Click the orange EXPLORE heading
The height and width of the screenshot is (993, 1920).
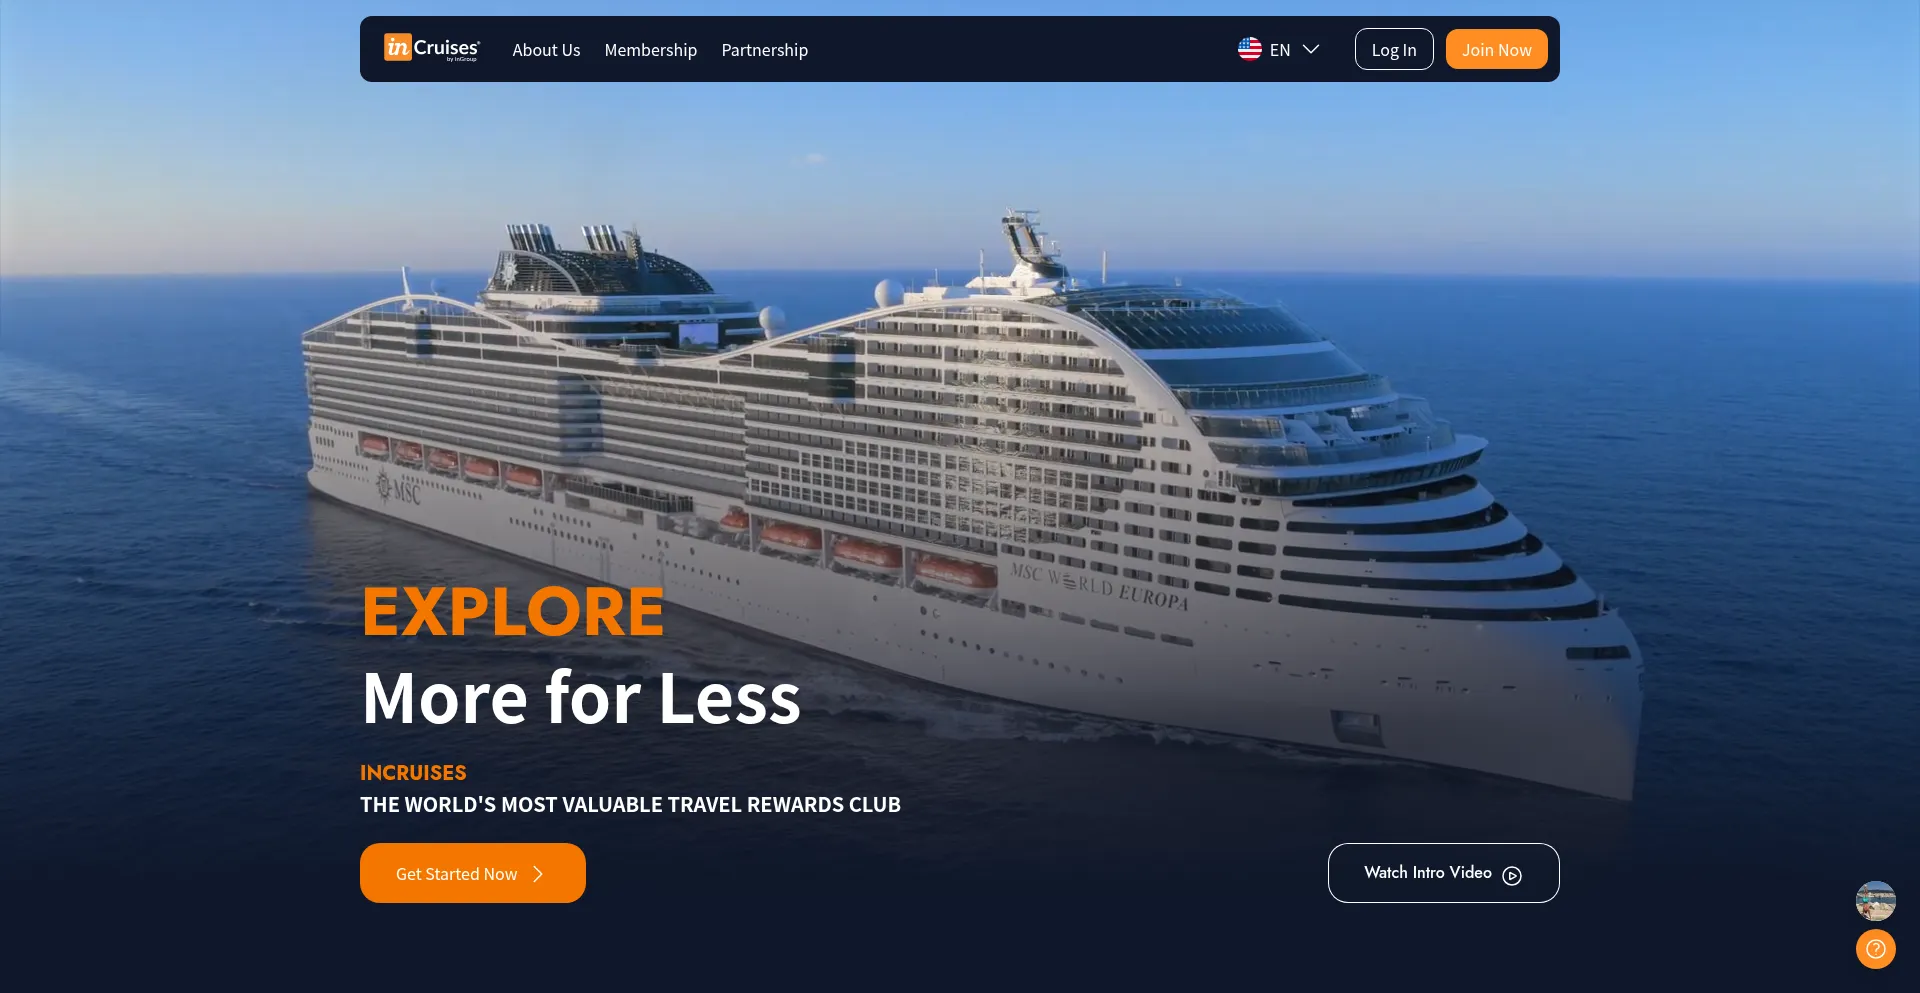pyautogui.click(x=513, y=611)
